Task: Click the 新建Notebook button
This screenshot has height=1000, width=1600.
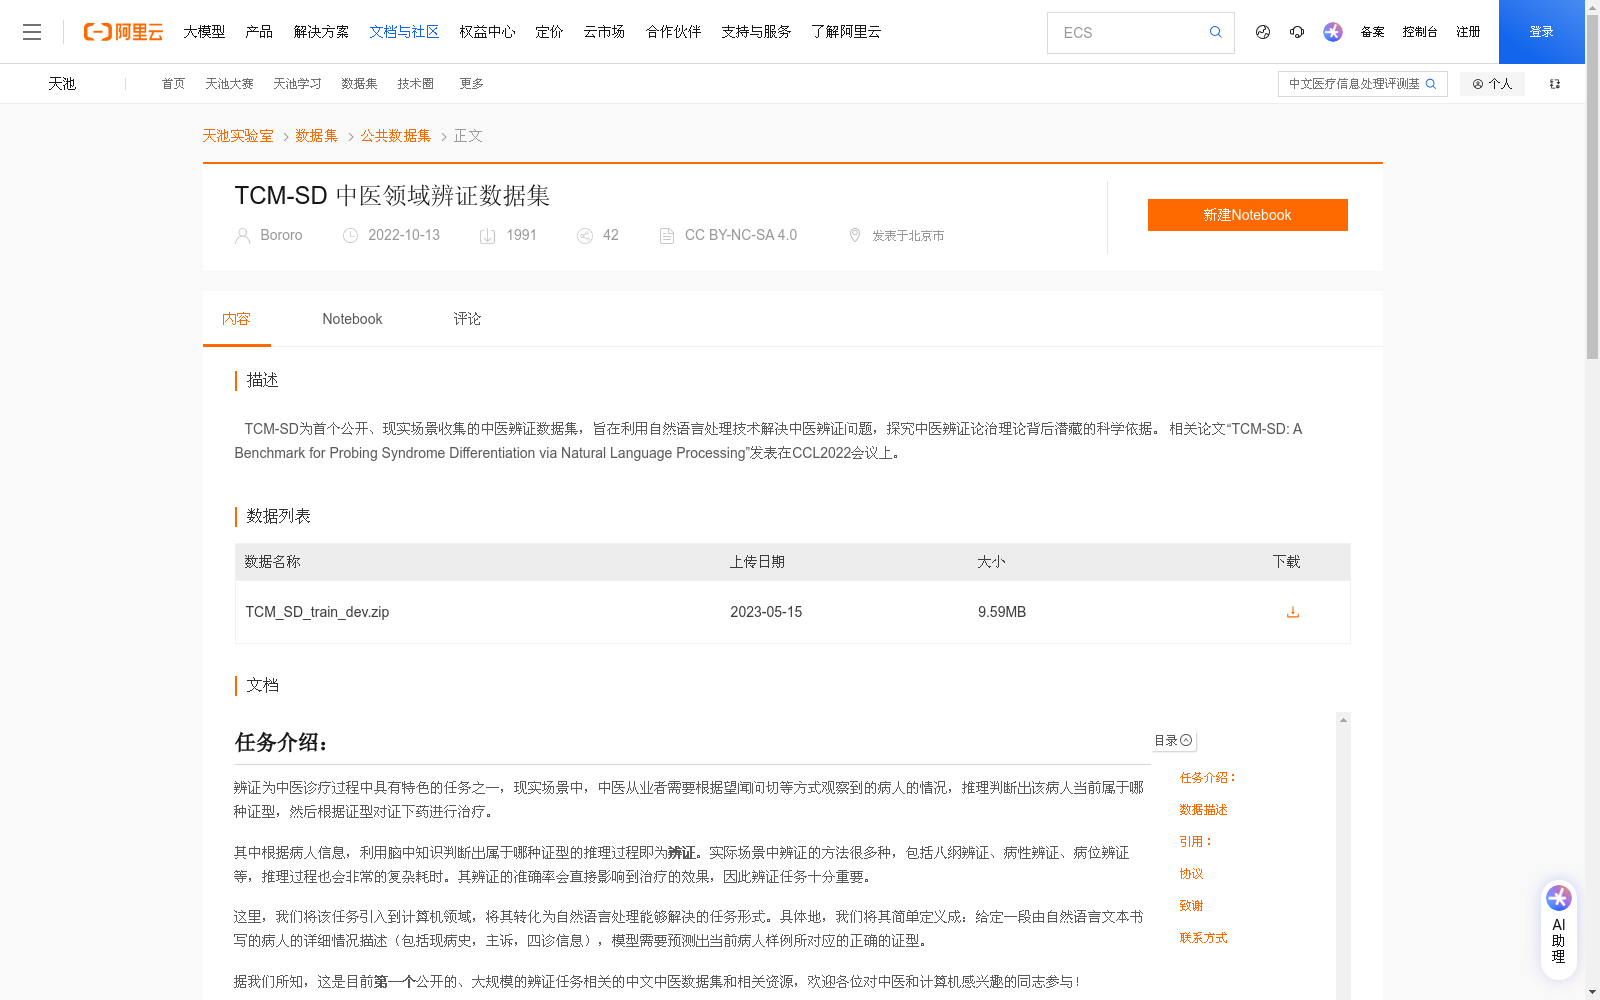Action: coord(1247,215)
